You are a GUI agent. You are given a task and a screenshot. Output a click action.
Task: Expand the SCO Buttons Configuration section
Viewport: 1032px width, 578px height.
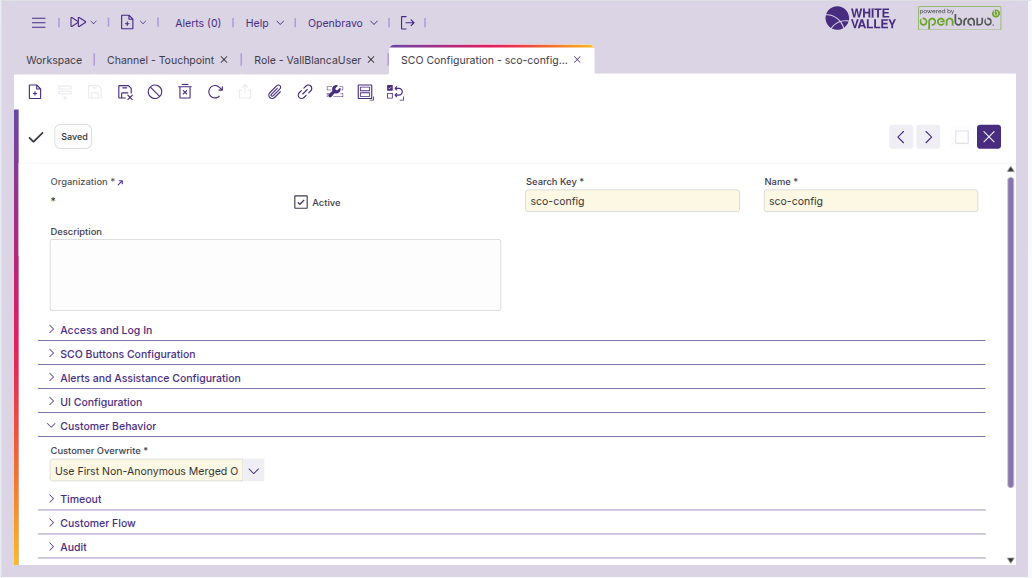point(127,354)
